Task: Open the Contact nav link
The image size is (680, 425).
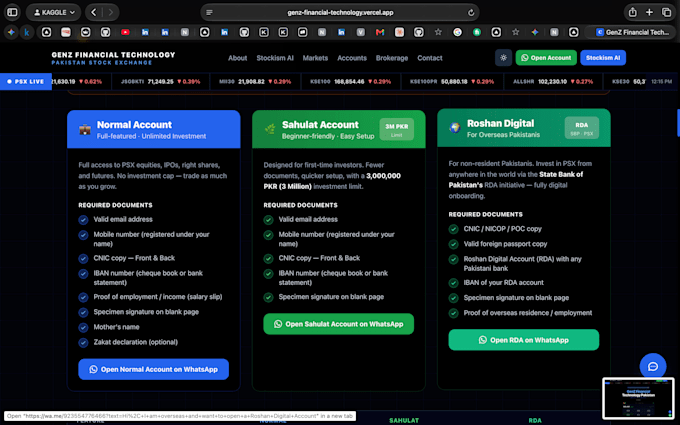Action: [430, 58]
